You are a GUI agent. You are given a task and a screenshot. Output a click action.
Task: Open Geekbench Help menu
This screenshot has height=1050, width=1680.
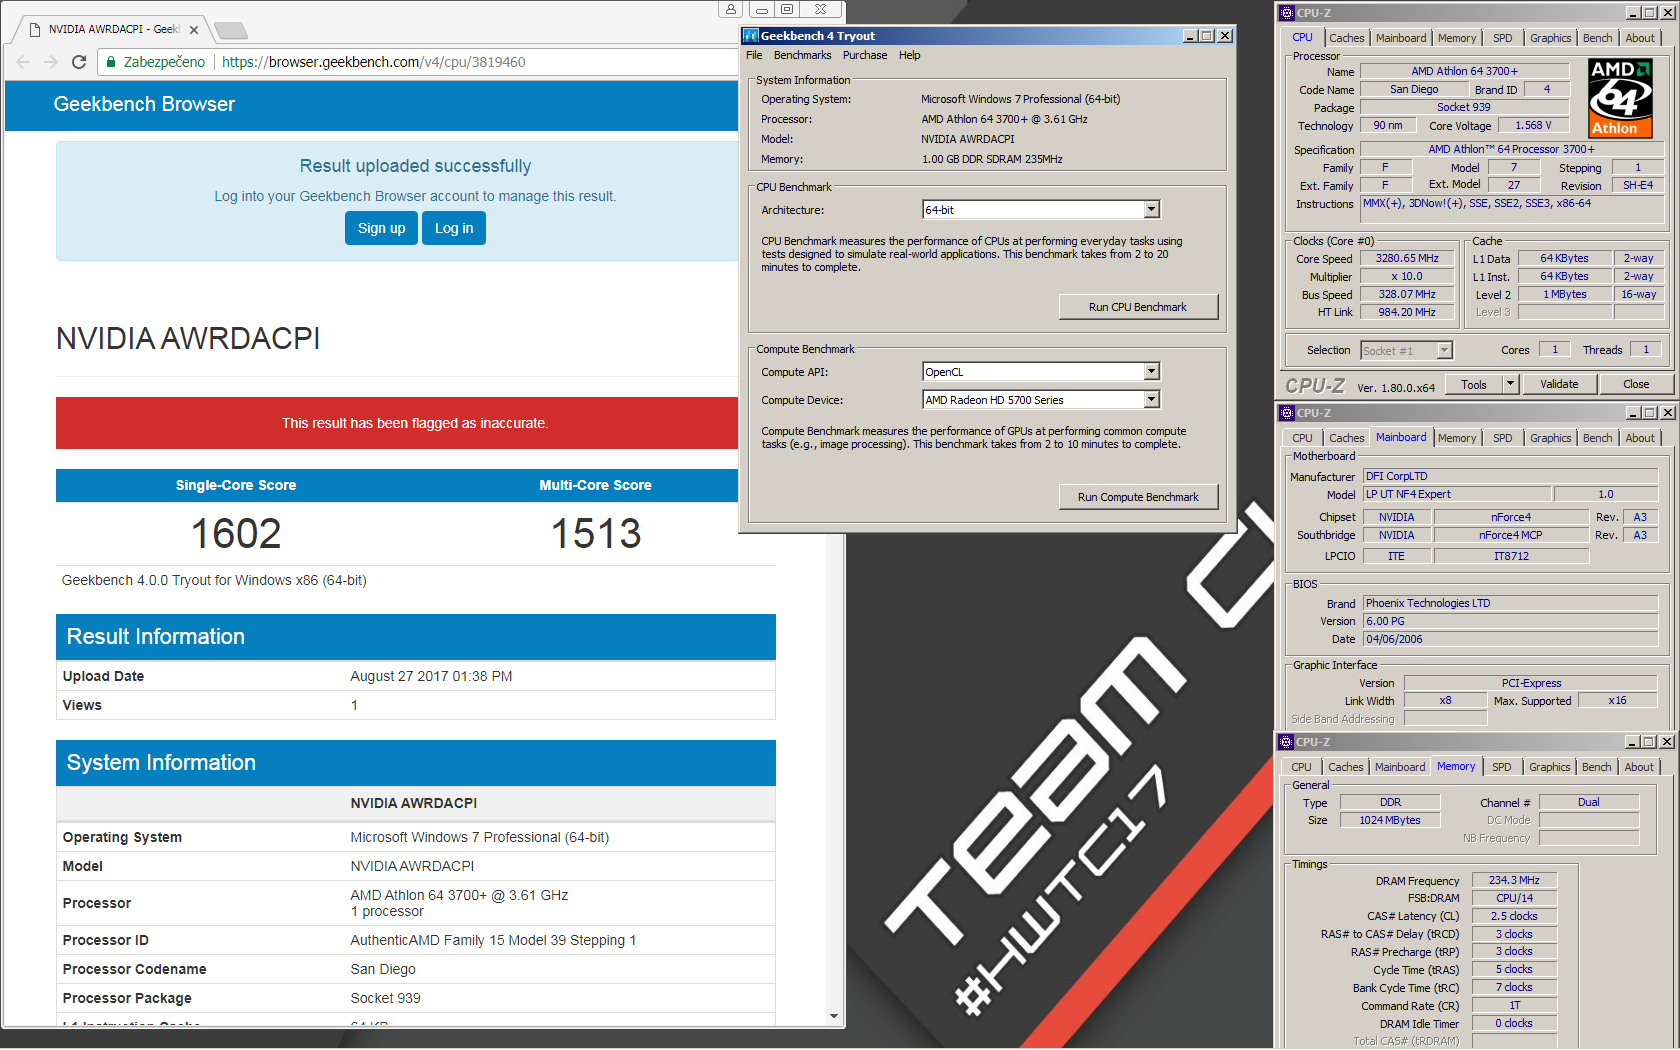(909, 56)
